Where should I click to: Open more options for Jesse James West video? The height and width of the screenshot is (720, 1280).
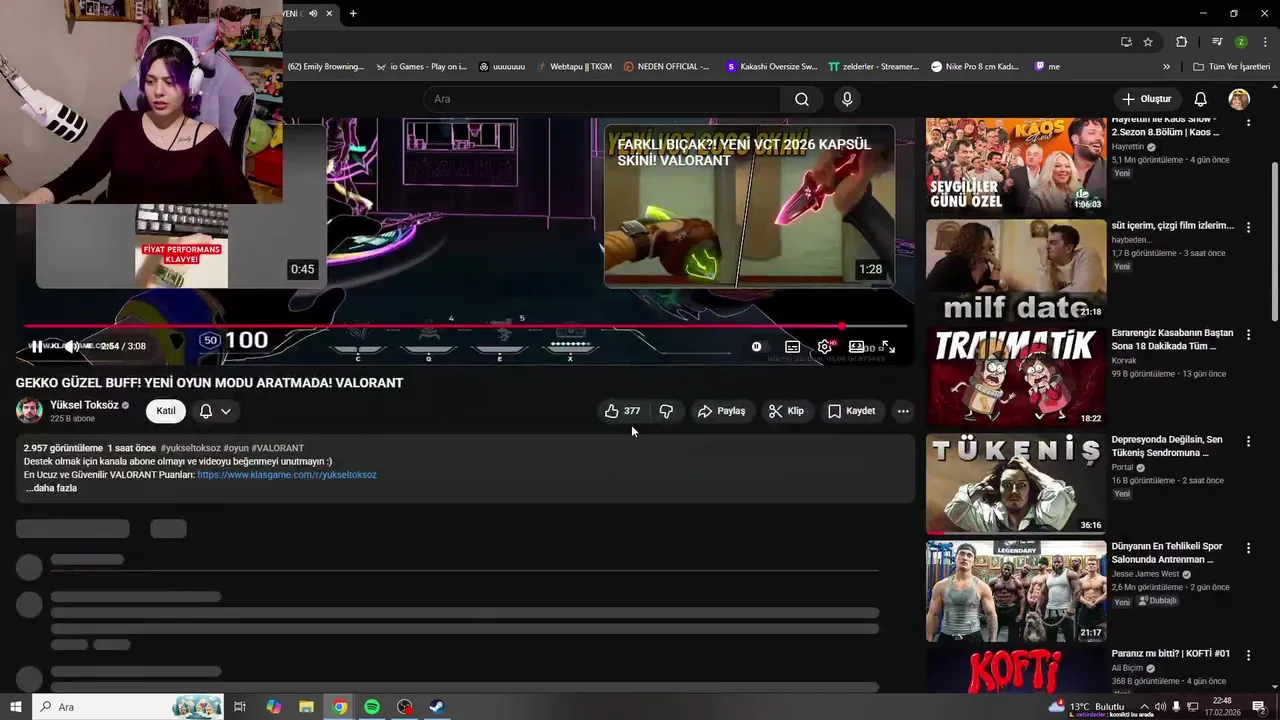[1248, 548]
